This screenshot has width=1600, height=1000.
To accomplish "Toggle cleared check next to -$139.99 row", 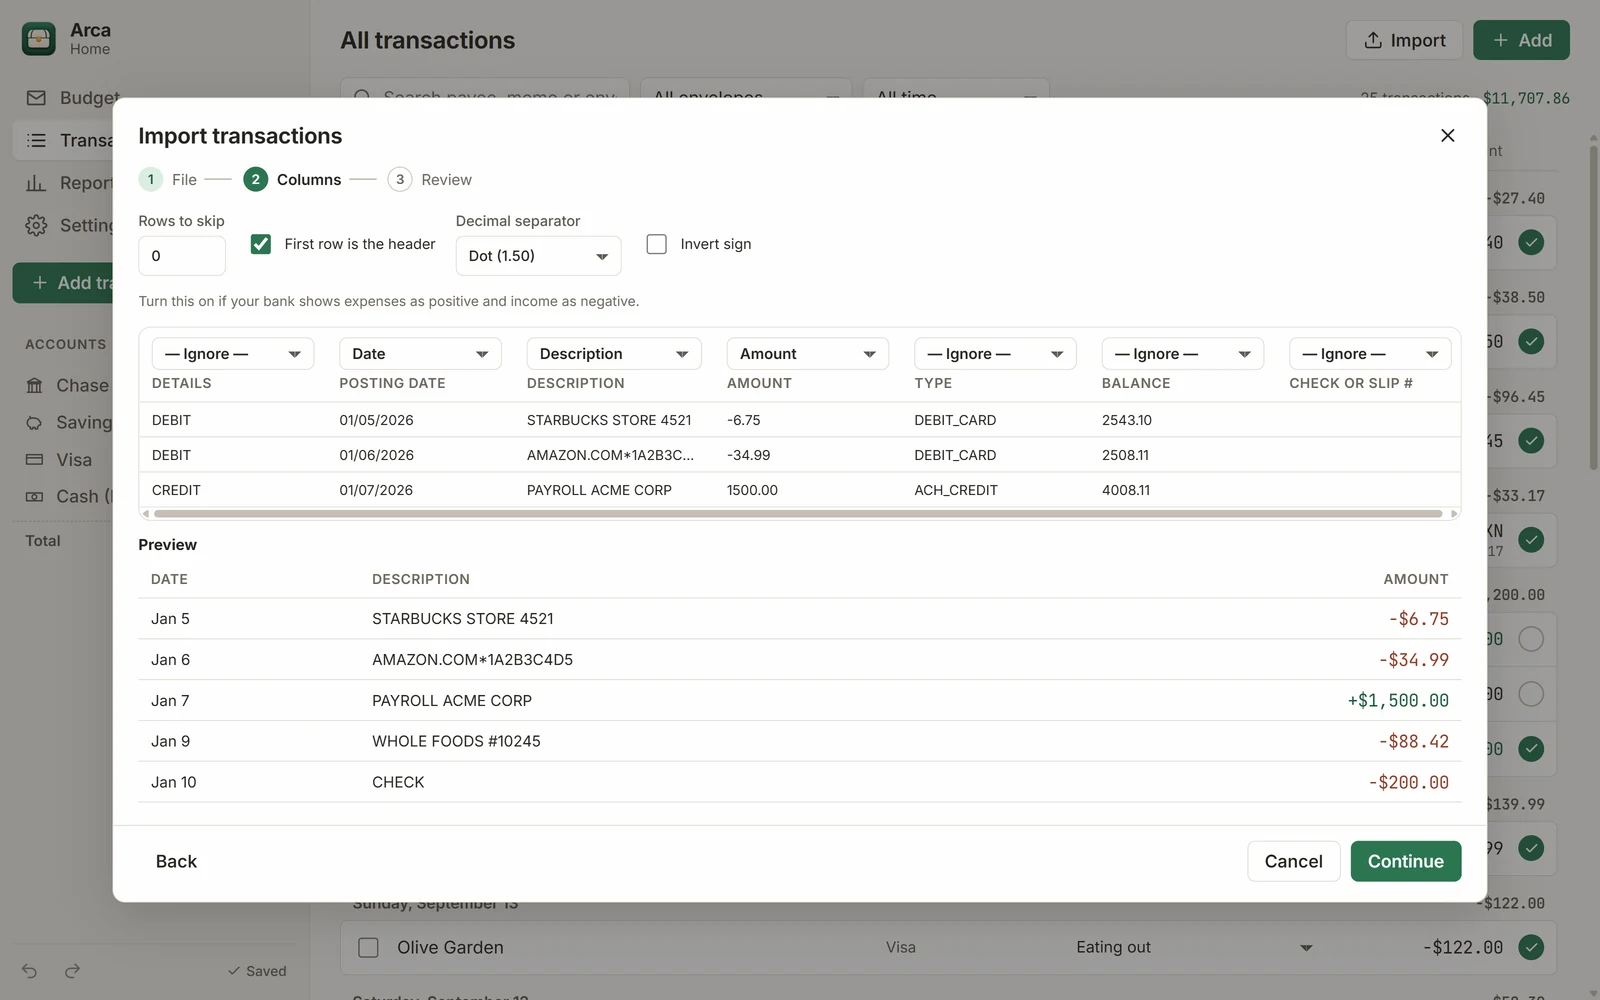I will click(1530, 848).
